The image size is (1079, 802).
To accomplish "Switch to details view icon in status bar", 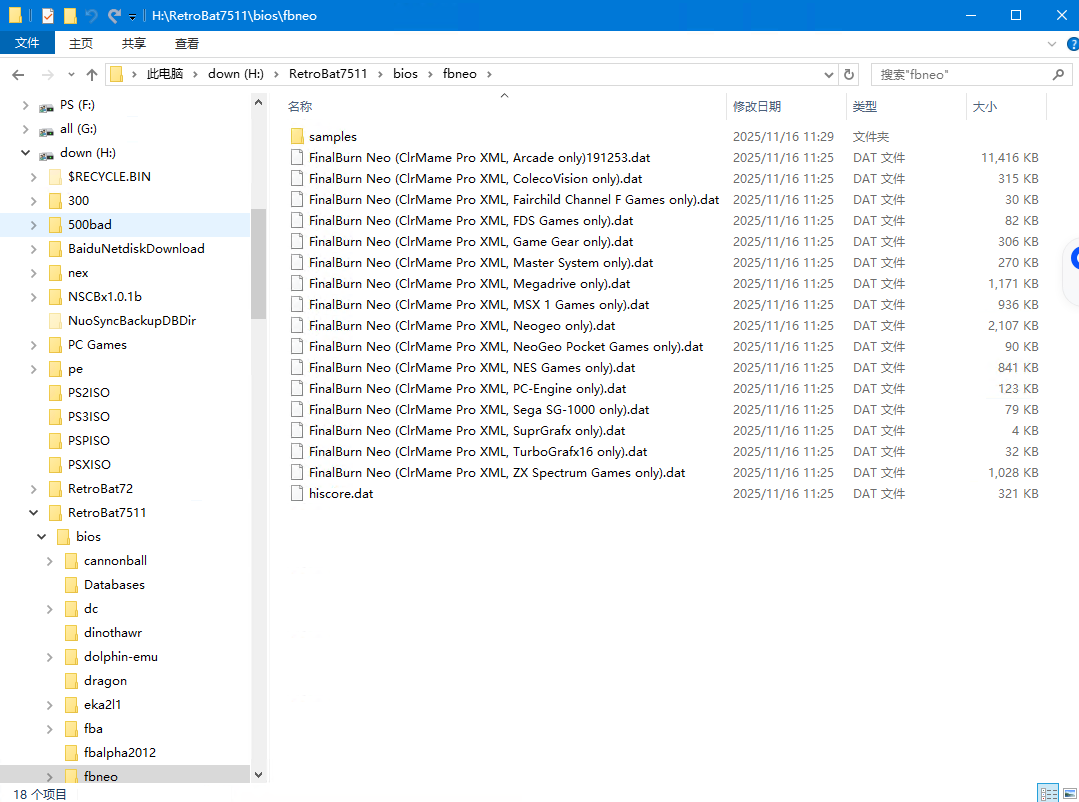I will coord(1047,794).
